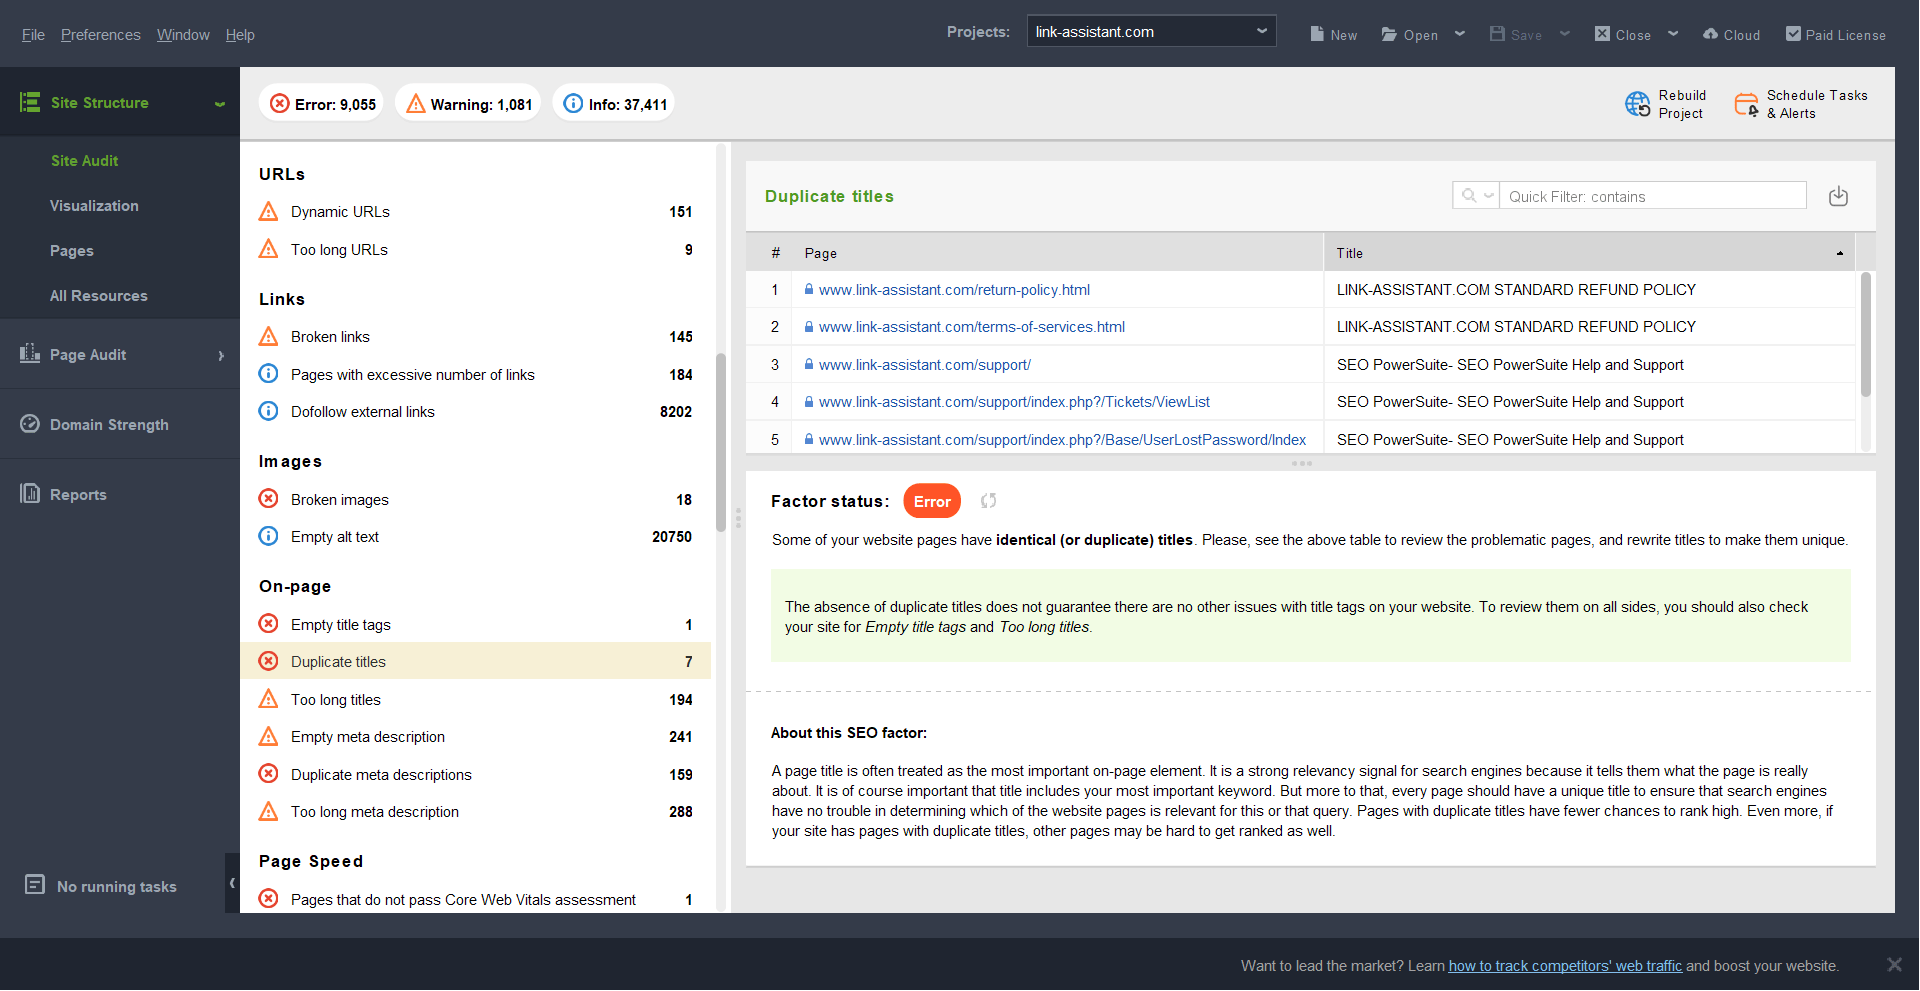Click the Close project X icon
1920x991 pixels.
click(1602, 34)
